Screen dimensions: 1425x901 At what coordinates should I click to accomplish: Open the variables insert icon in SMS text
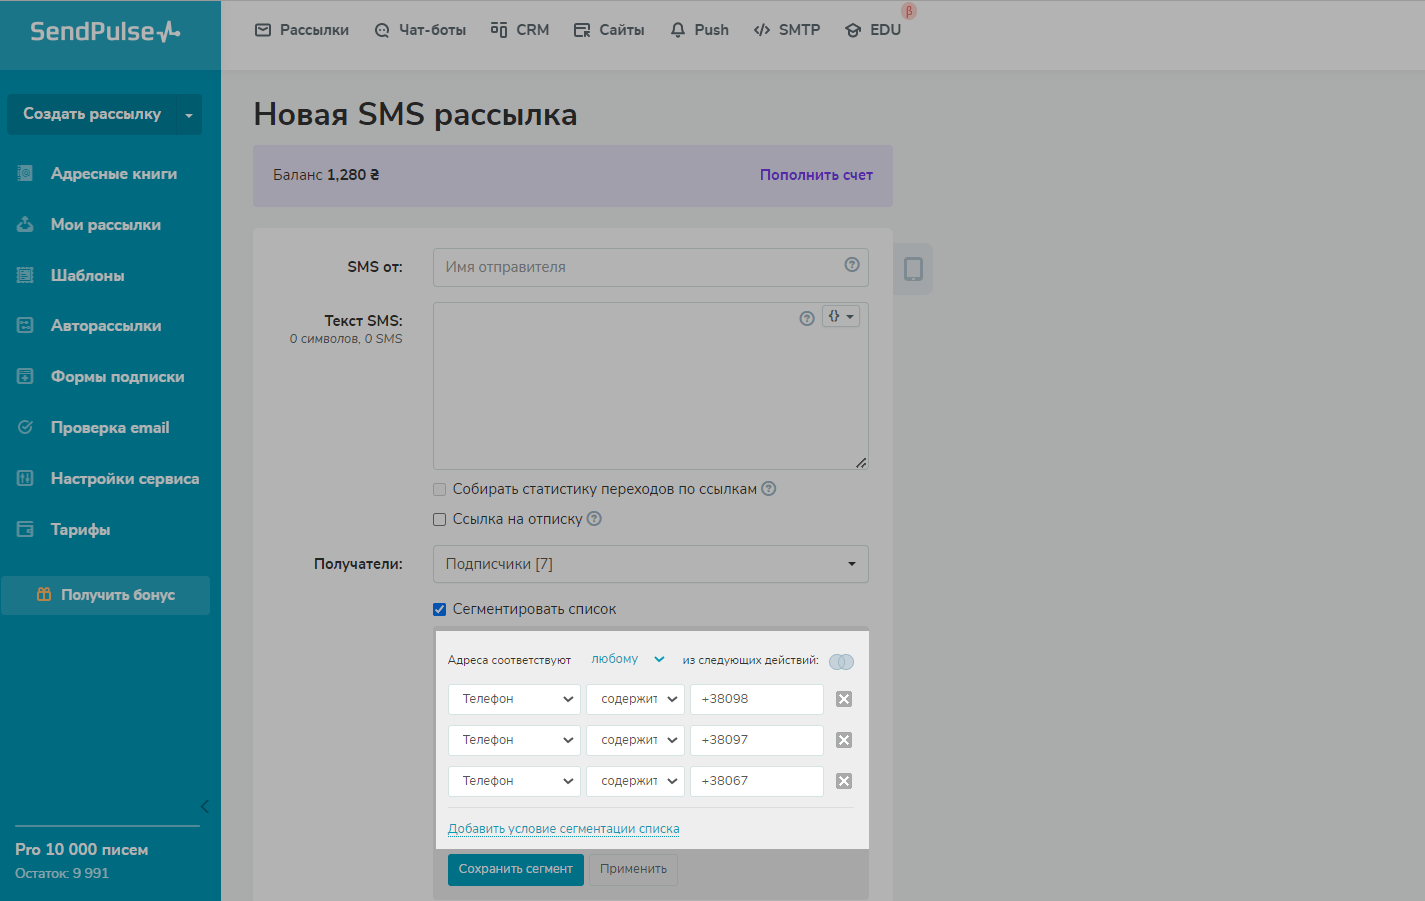pyautogui.click(x=840, y=317)
